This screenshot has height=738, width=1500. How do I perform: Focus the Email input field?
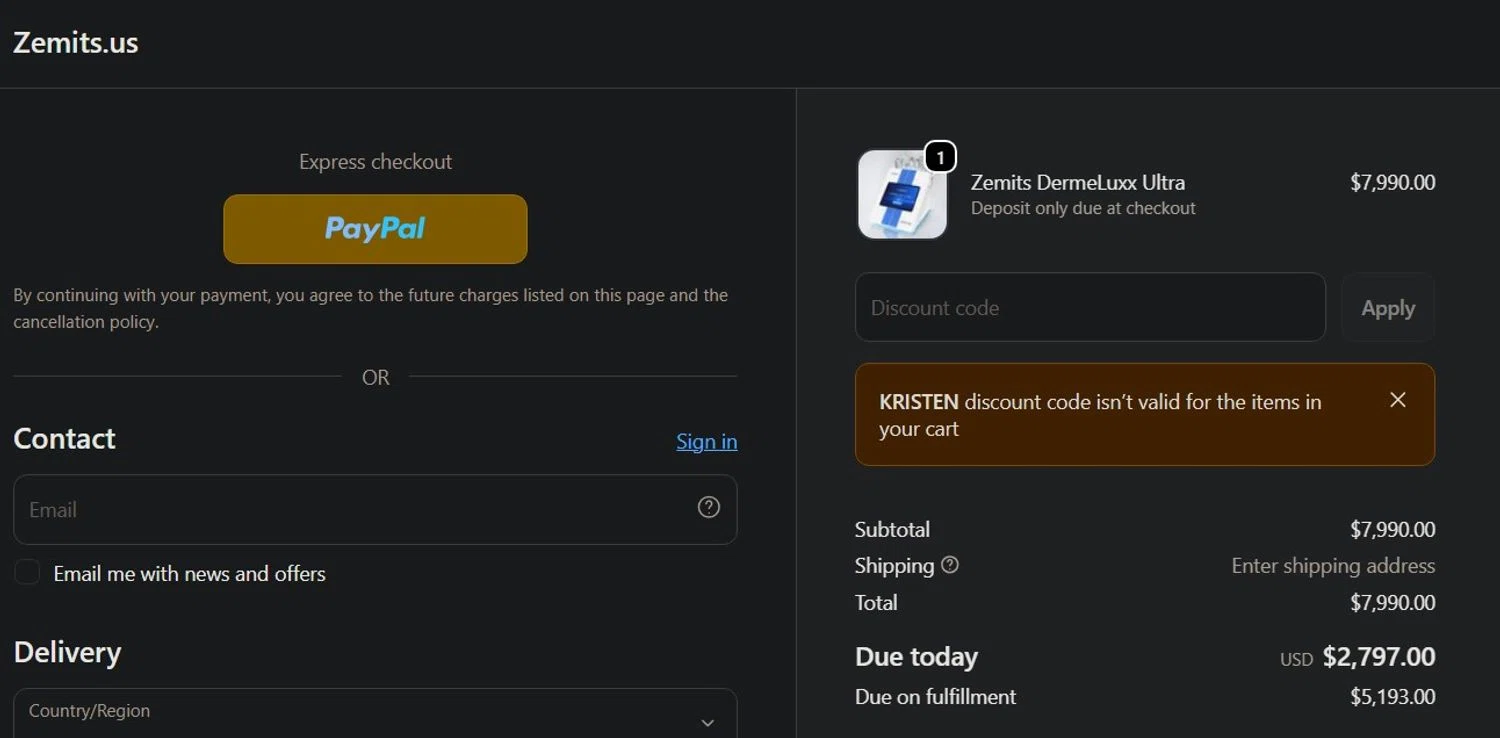(375, 509)
